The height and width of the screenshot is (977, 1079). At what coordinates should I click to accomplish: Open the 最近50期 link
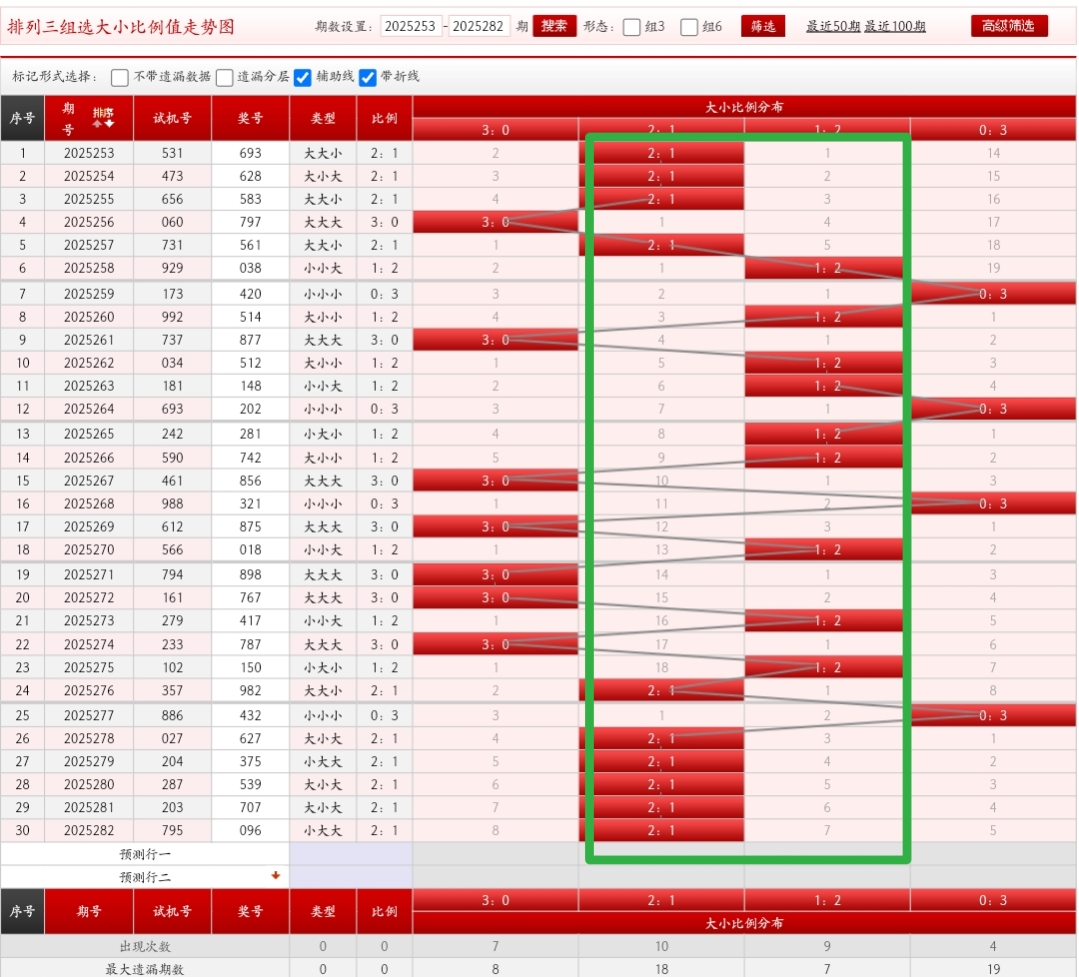833,26
